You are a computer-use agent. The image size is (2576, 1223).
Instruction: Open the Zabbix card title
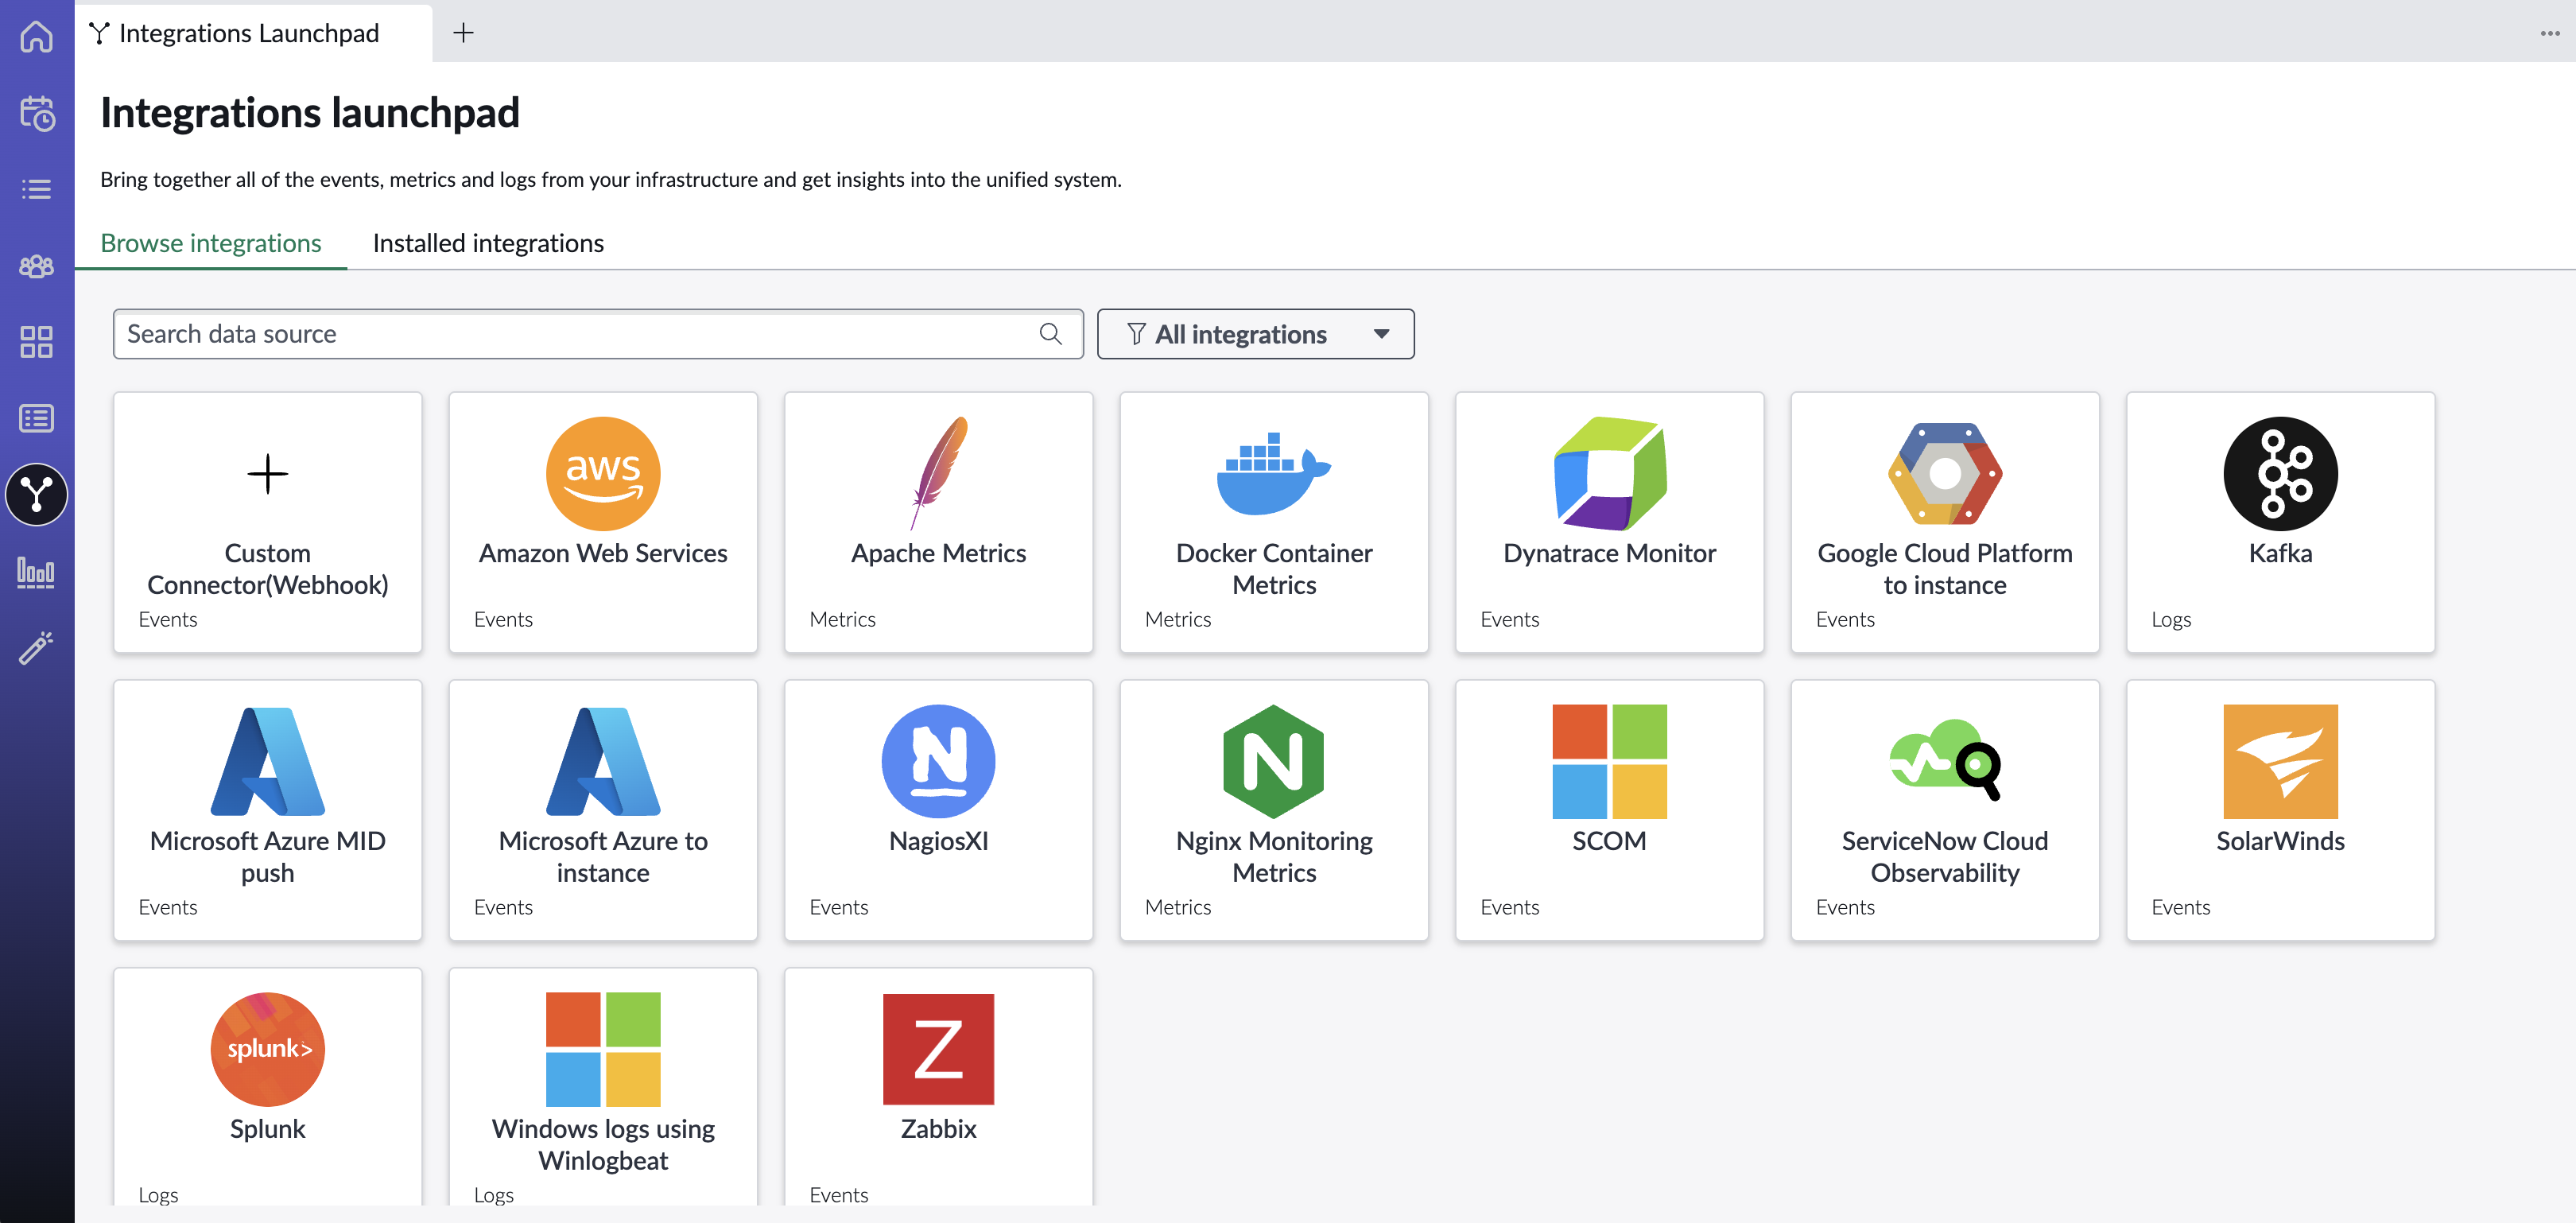tap(939, 1129)
